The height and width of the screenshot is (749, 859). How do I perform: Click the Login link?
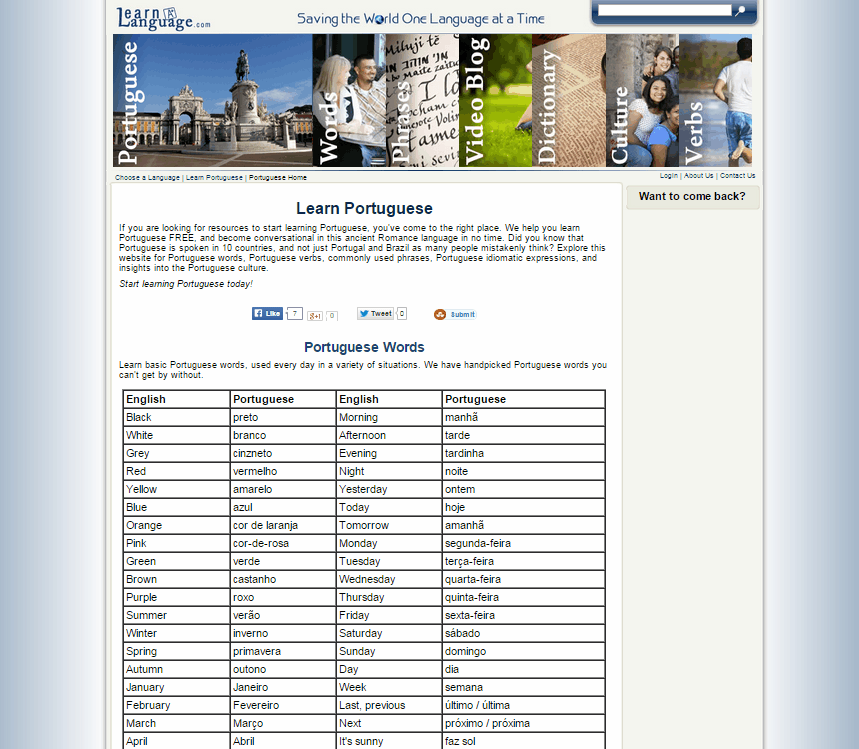pos(668,176)
